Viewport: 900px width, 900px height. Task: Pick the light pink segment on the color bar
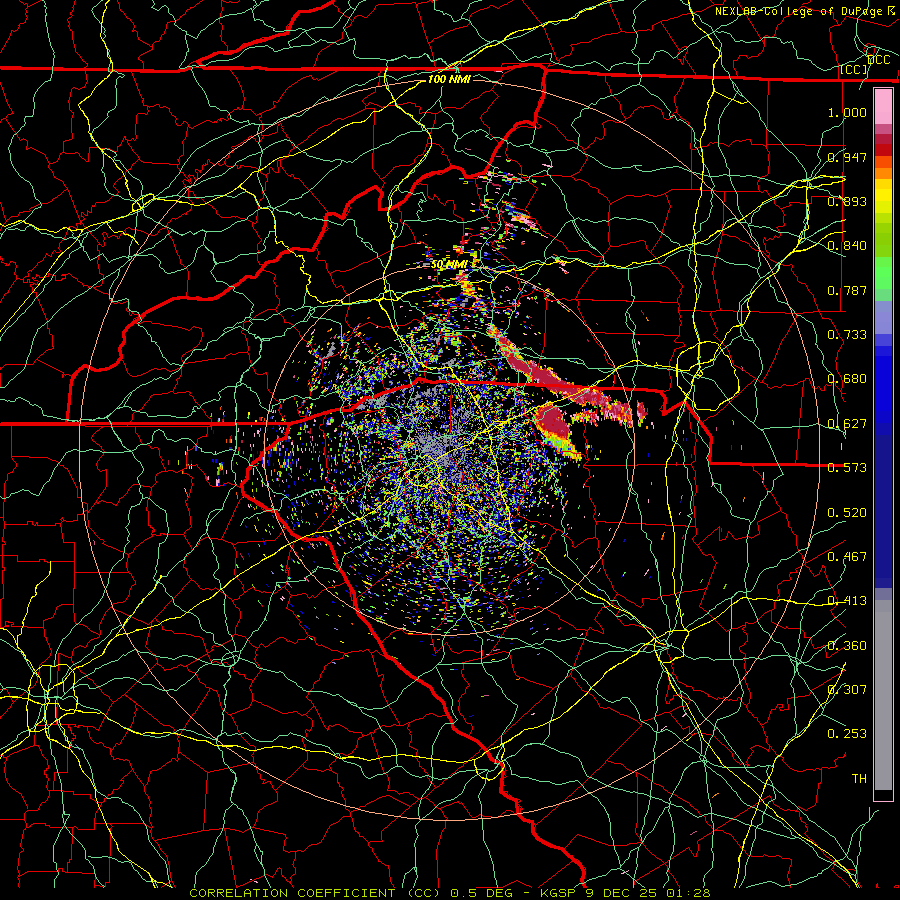(x=883, y=107)
